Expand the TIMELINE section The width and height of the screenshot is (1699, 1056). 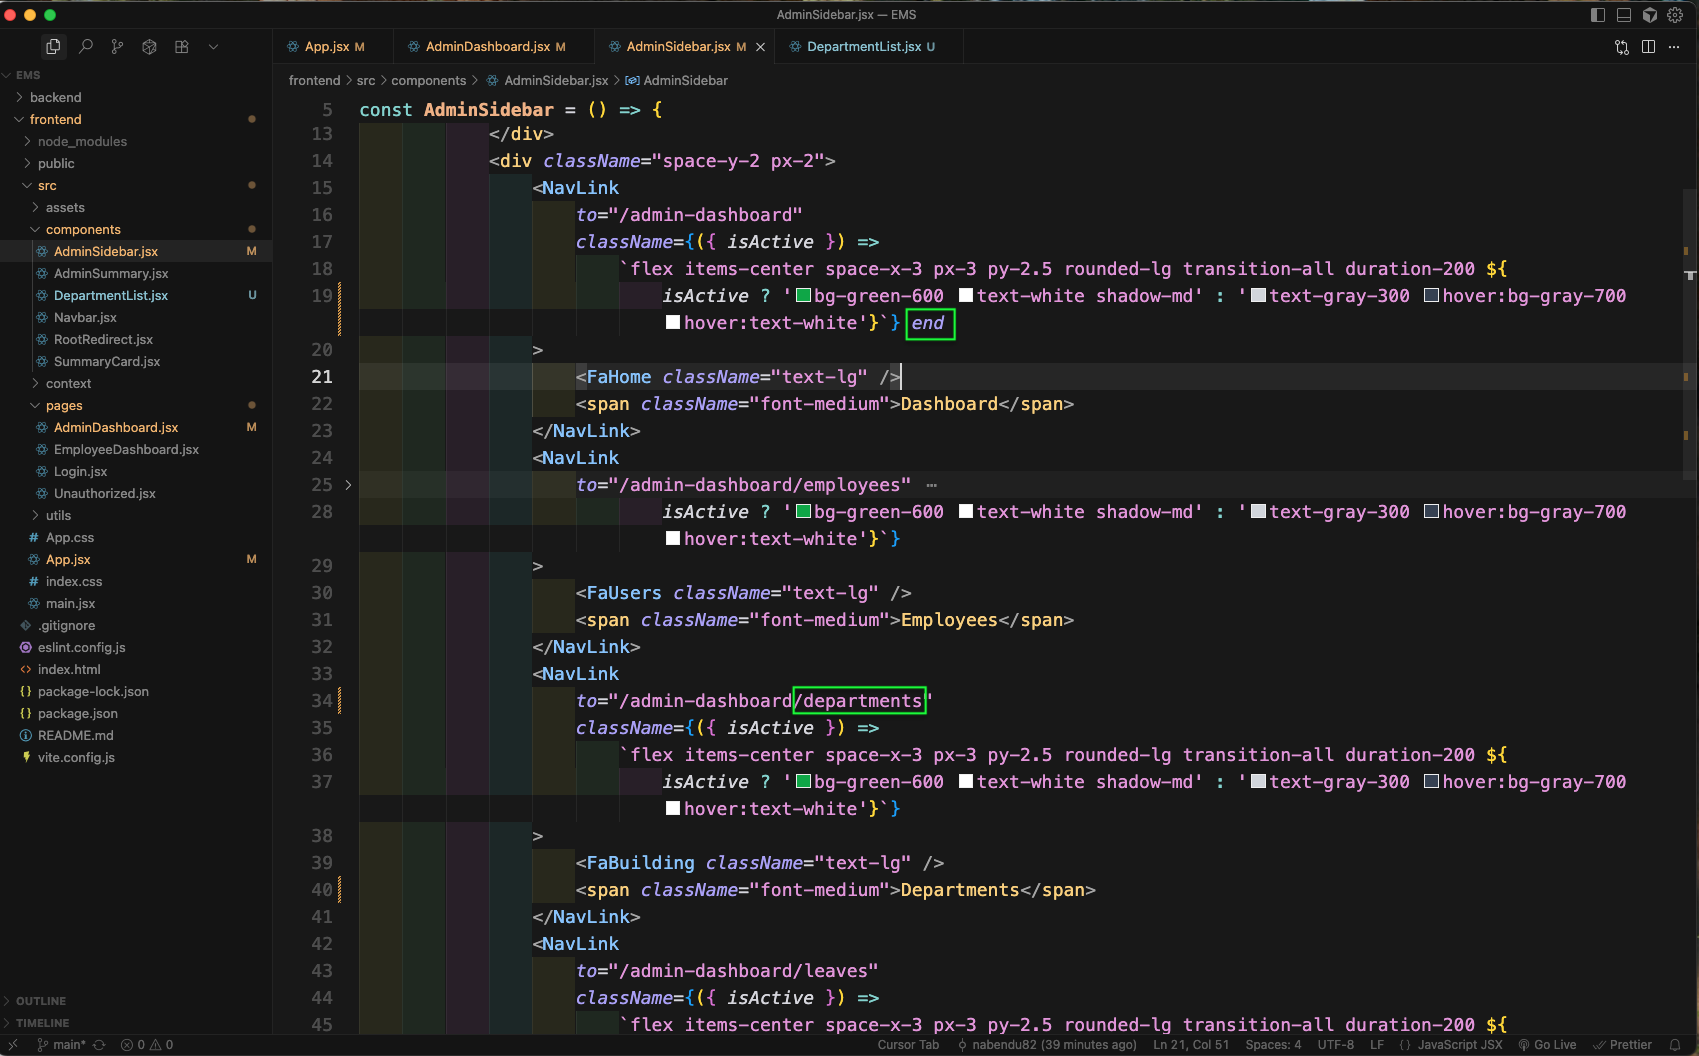136,1023
